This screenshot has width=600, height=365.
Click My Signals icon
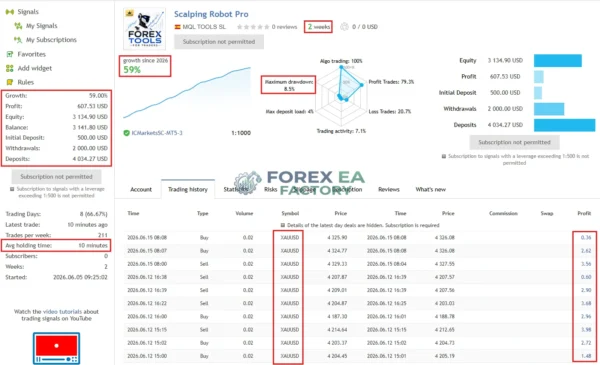[x=18, y=26]
